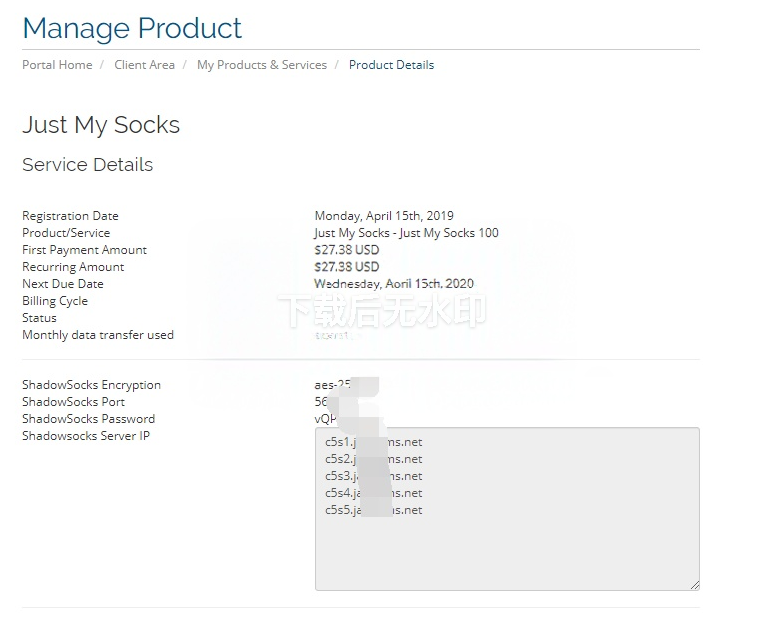Click the Billing Cycle label

click(x=55, y=301)
